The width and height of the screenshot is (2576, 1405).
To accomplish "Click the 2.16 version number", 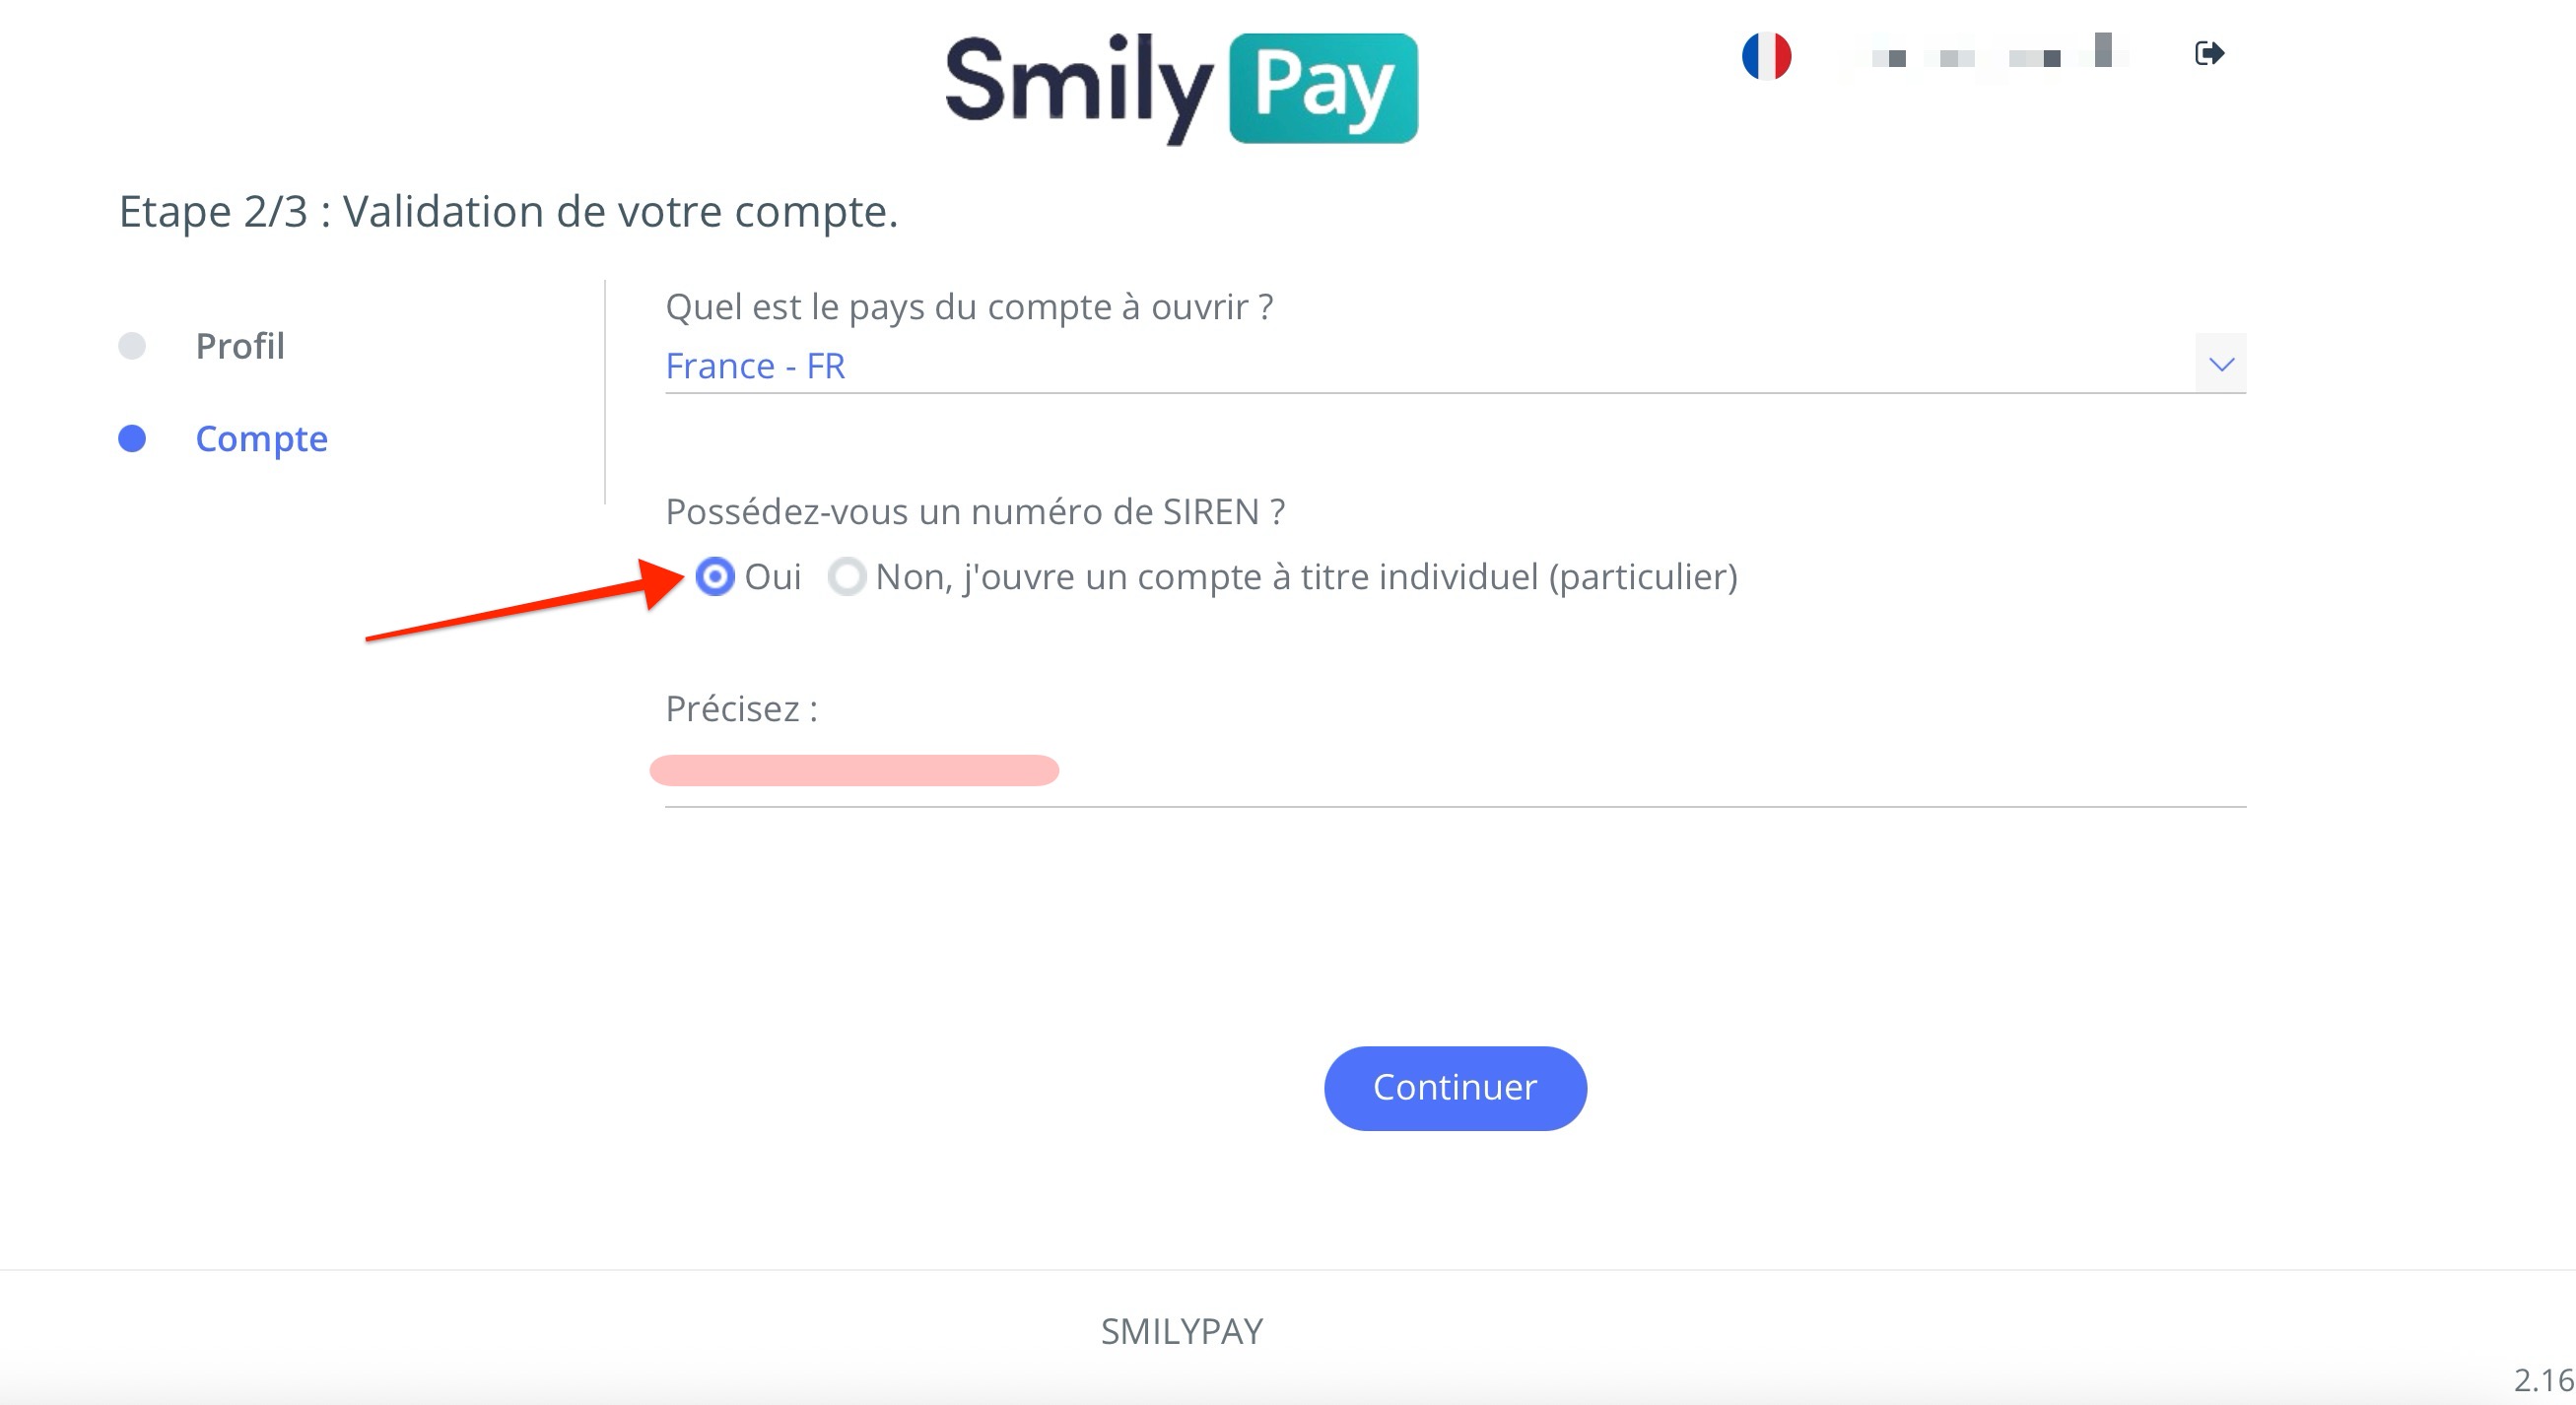I will click(x=2543, y=1380).
